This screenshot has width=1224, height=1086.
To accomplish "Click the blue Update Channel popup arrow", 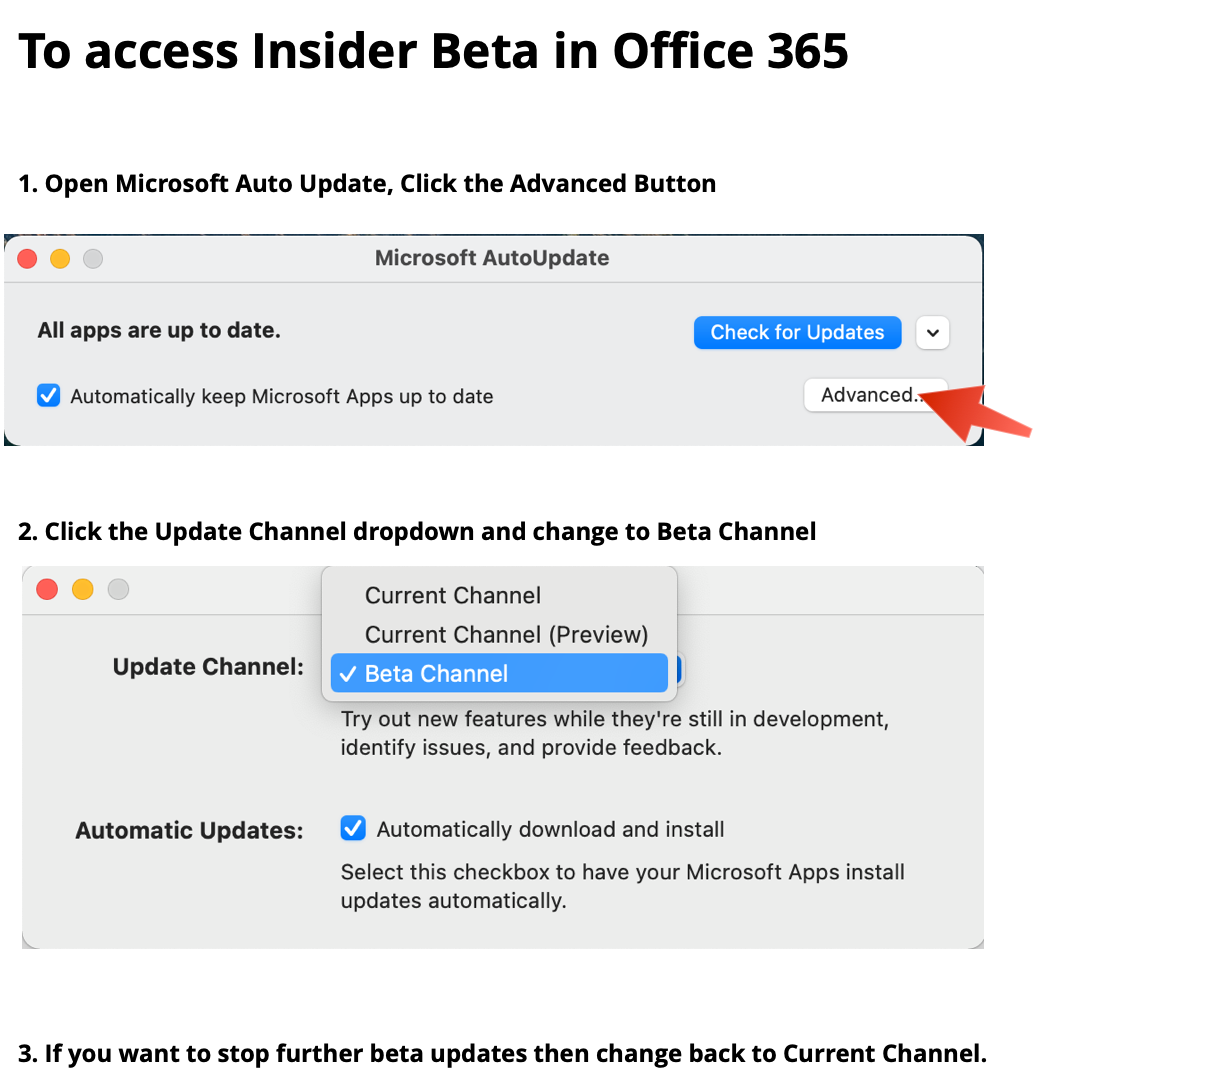I will [679, 669].
